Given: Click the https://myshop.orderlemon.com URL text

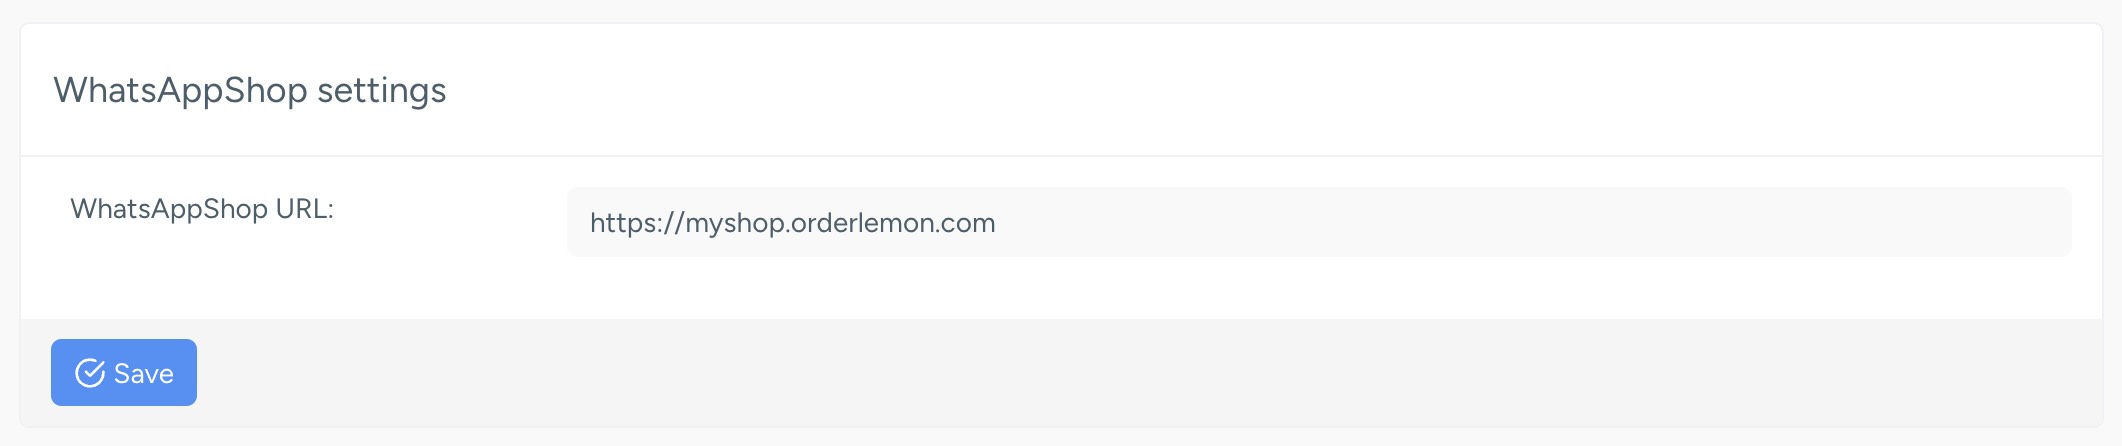Looking at the screenshot, I should [792, 222].
